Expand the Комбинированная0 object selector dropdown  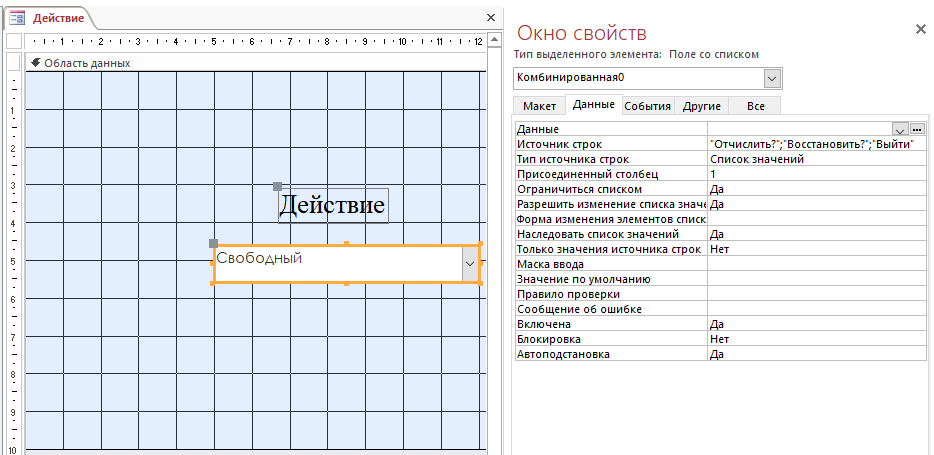(x=772, y=78)
